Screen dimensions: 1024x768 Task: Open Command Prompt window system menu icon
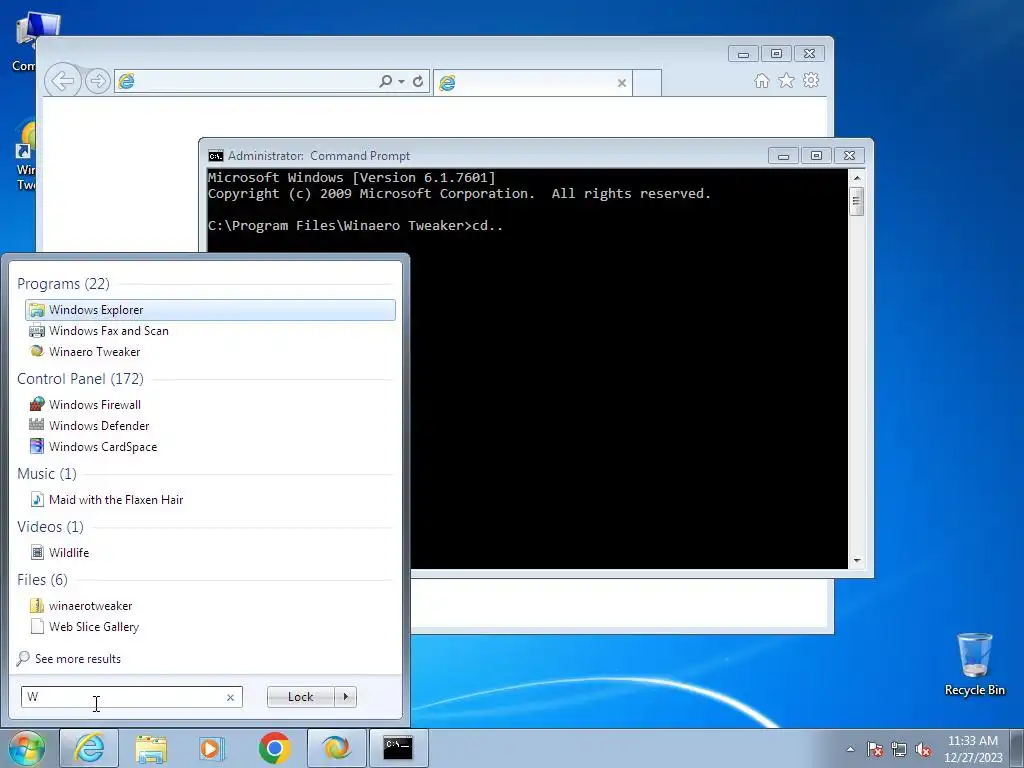tap(216, 155)
